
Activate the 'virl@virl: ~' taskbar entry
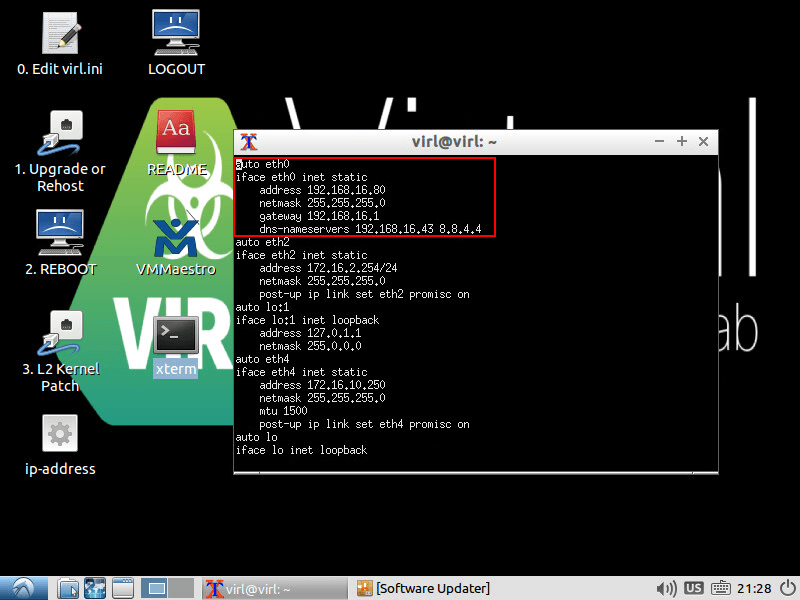click(x=274, y=589)
